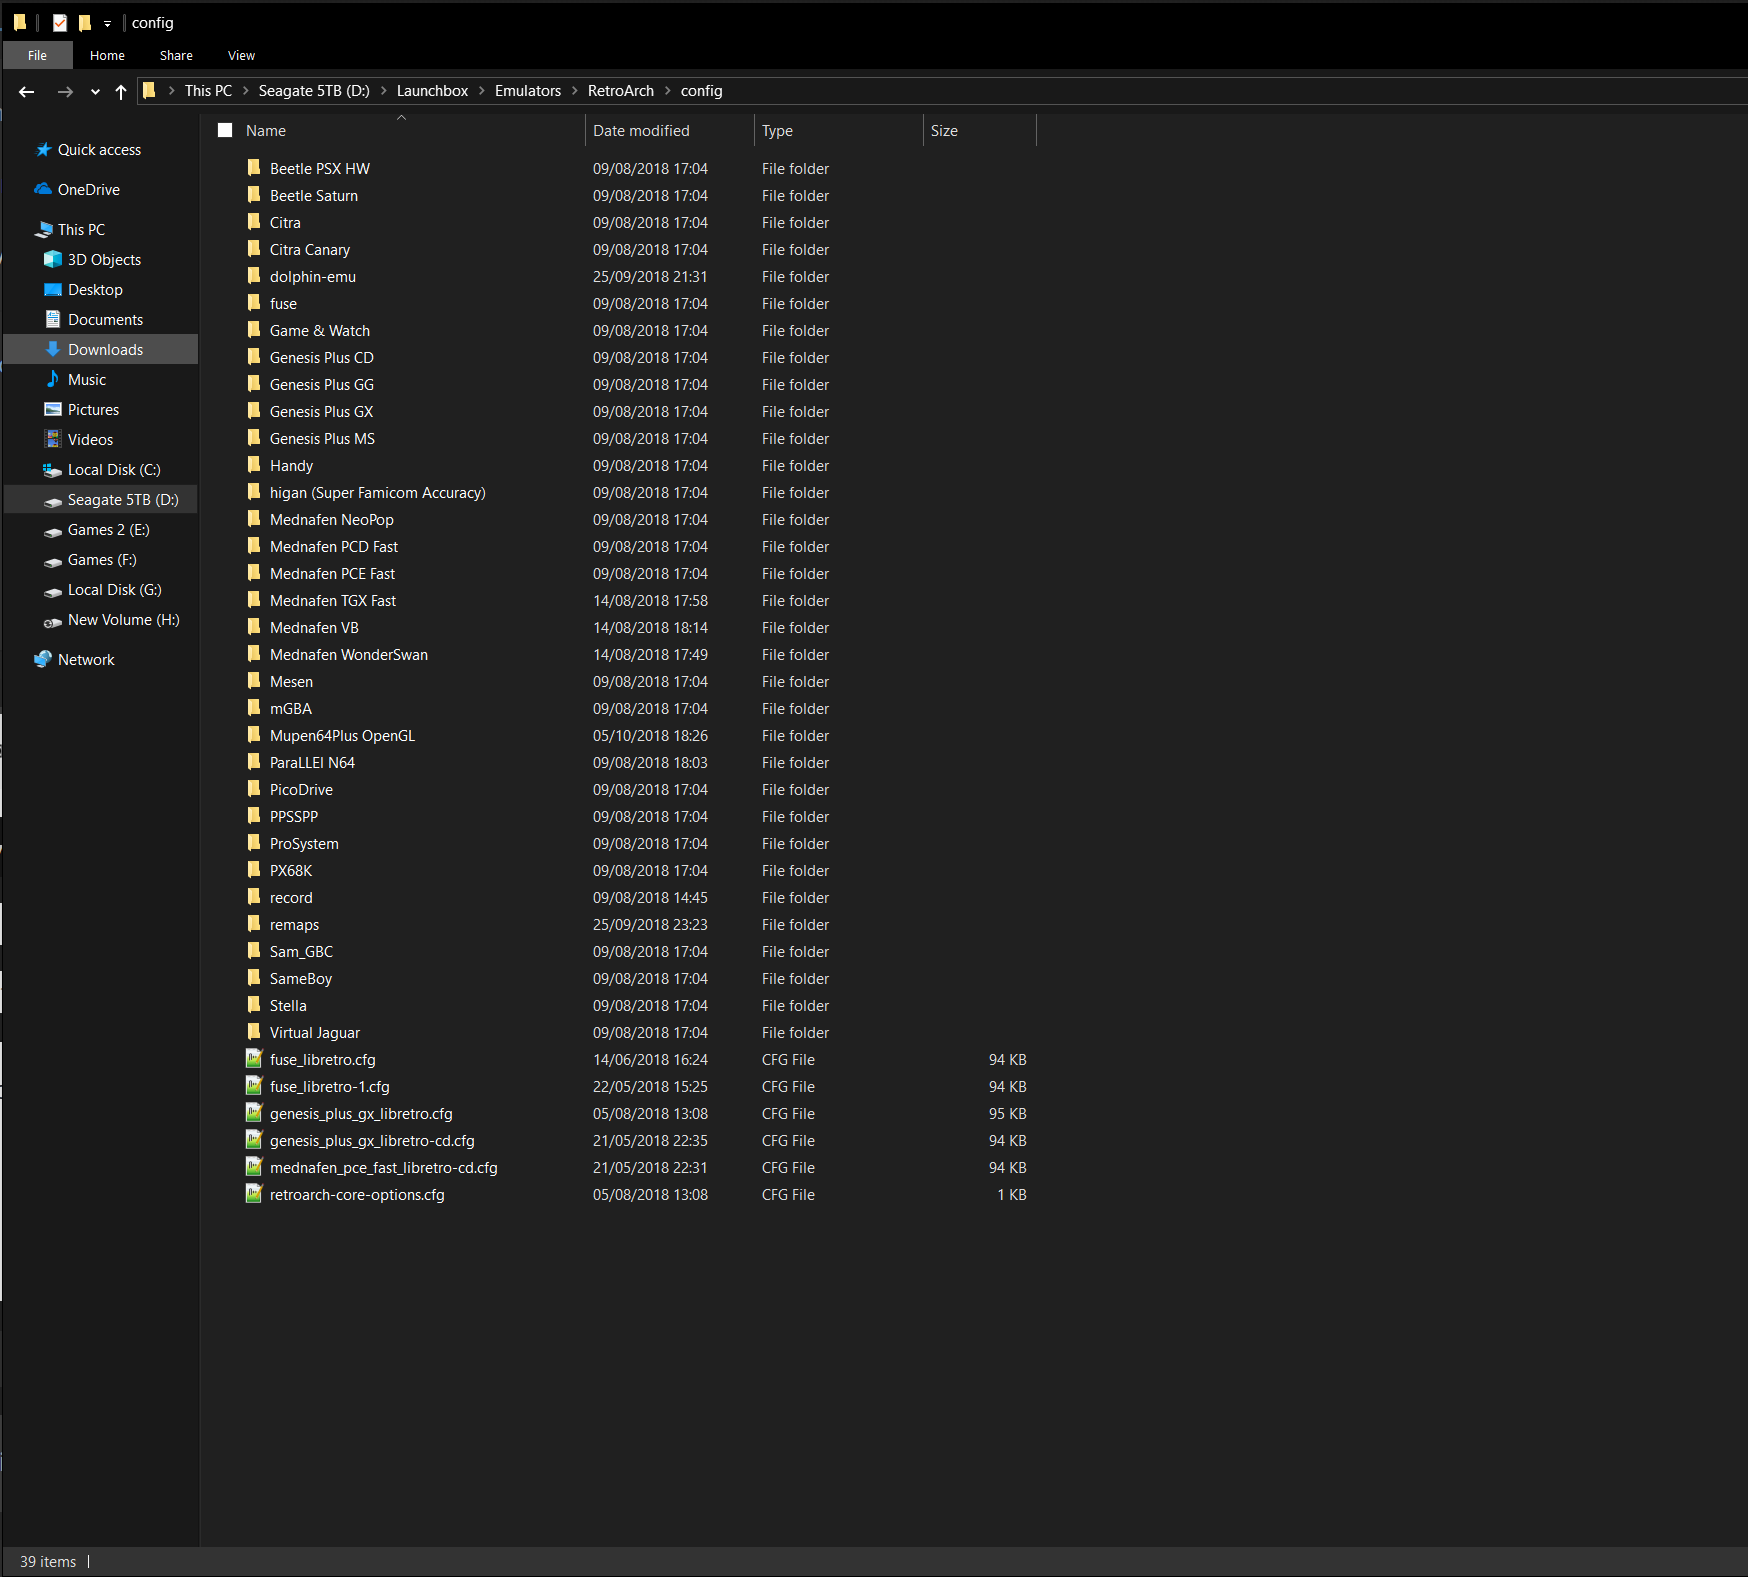This screenshot has height=1577, width=1748.
Task: Click the 3D Objects cube icon
Action: [53, 260]
